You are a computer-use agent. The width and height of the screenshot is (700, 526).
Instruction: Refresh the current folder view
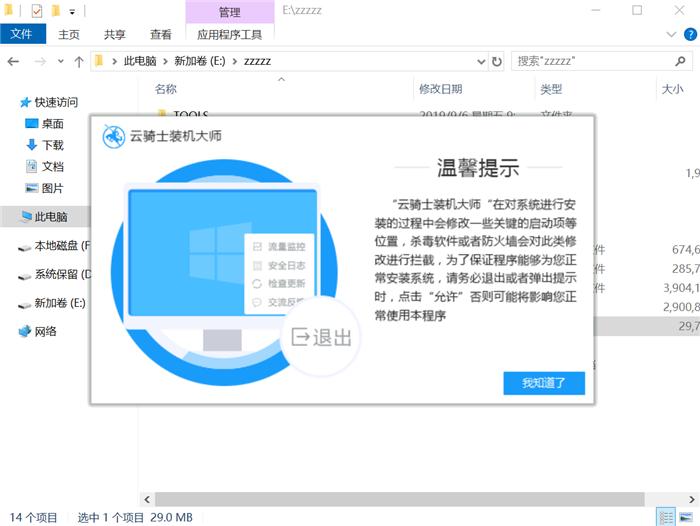click(496, 61)
